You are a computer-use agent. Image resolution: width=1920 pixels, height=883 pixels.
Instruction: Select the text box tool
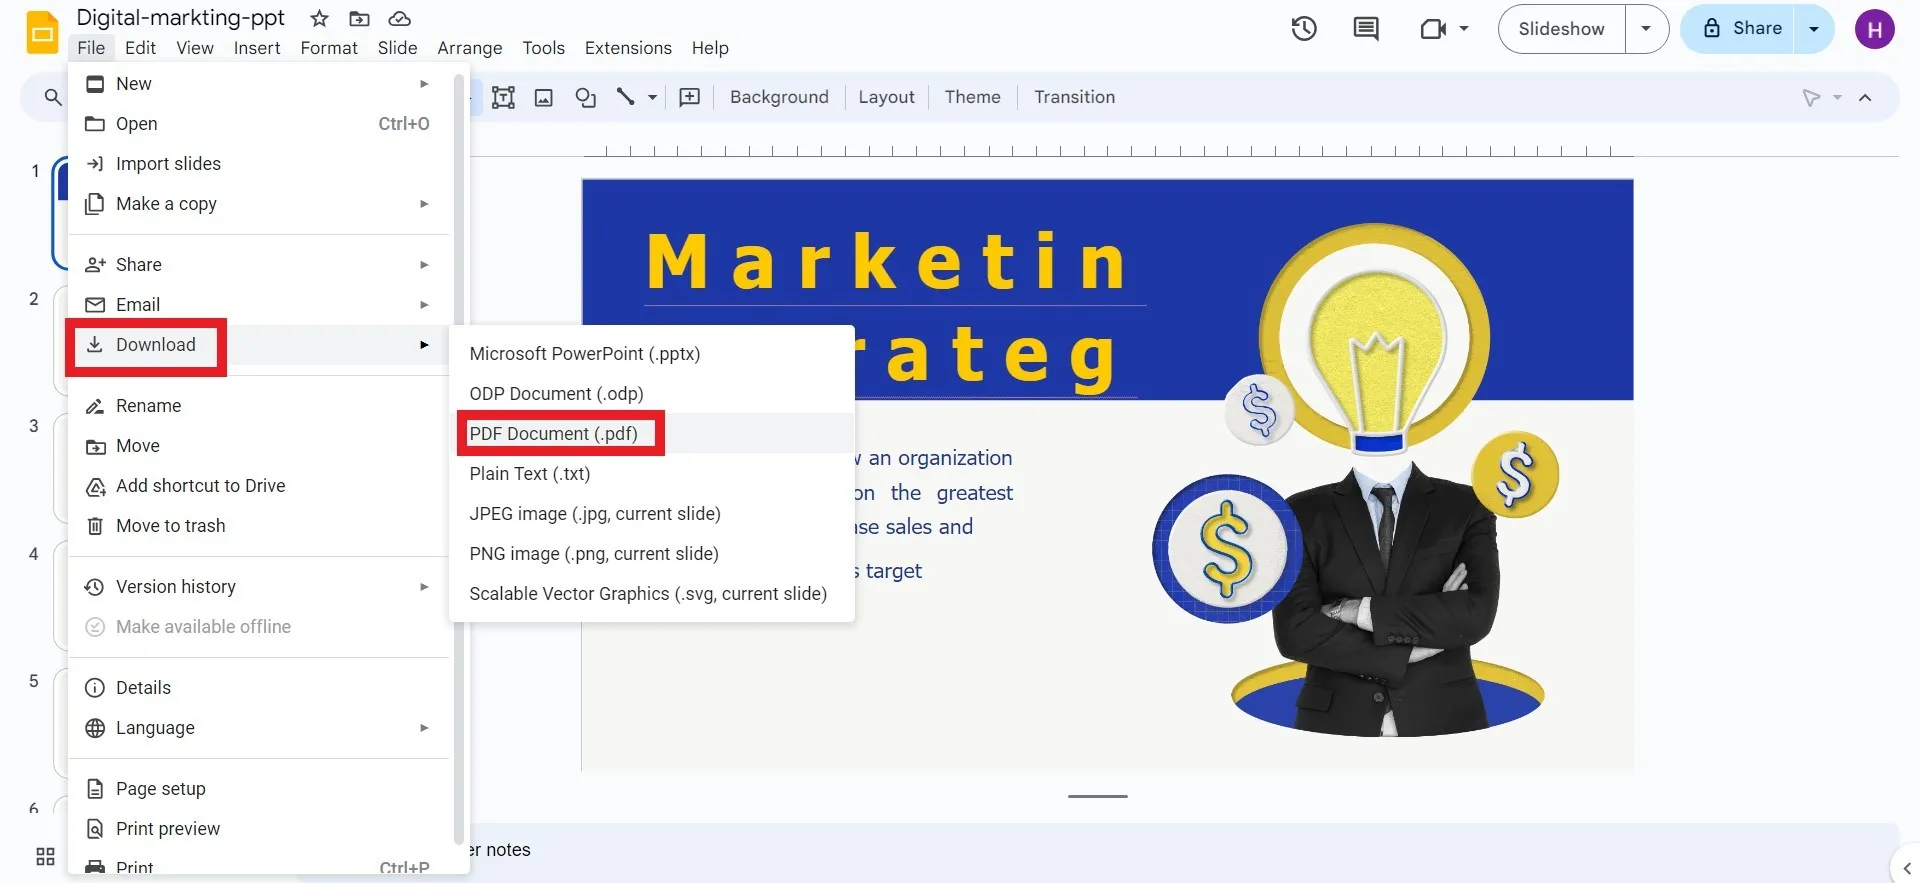[503, 97]
